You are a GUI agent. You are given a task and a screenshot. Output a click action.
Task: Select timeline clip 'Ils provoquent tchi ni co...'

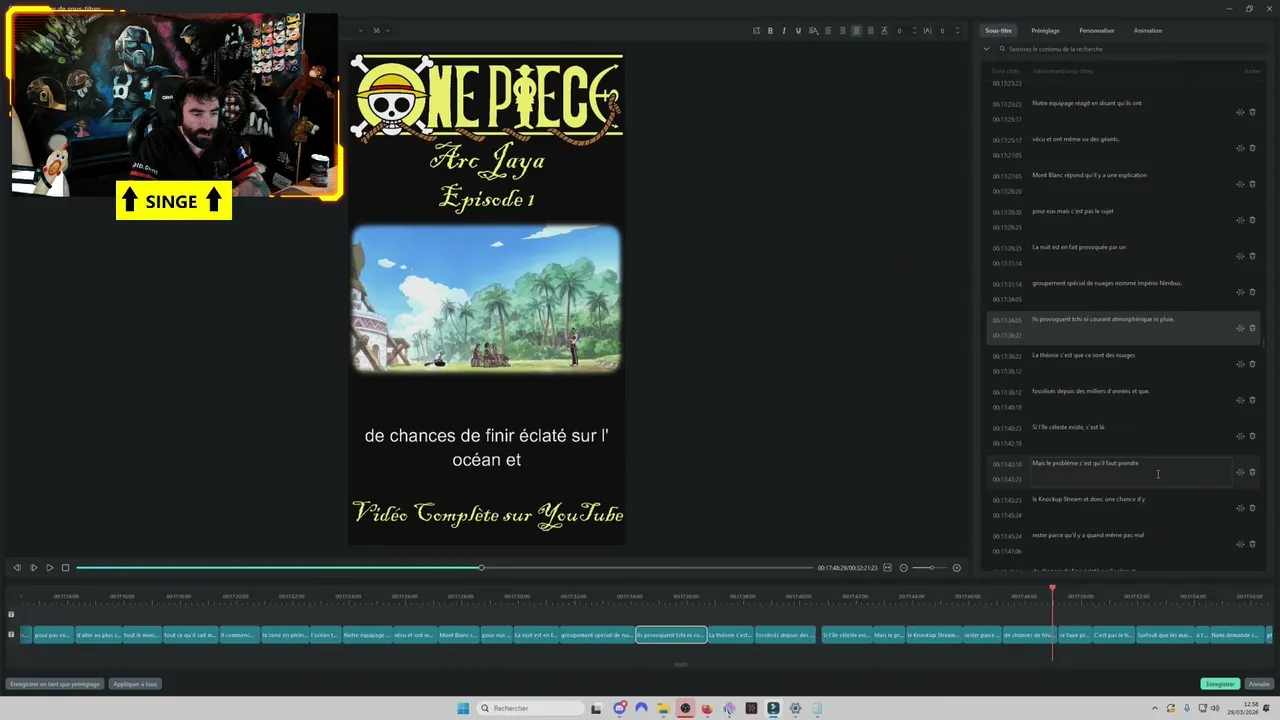pos(671,635)
